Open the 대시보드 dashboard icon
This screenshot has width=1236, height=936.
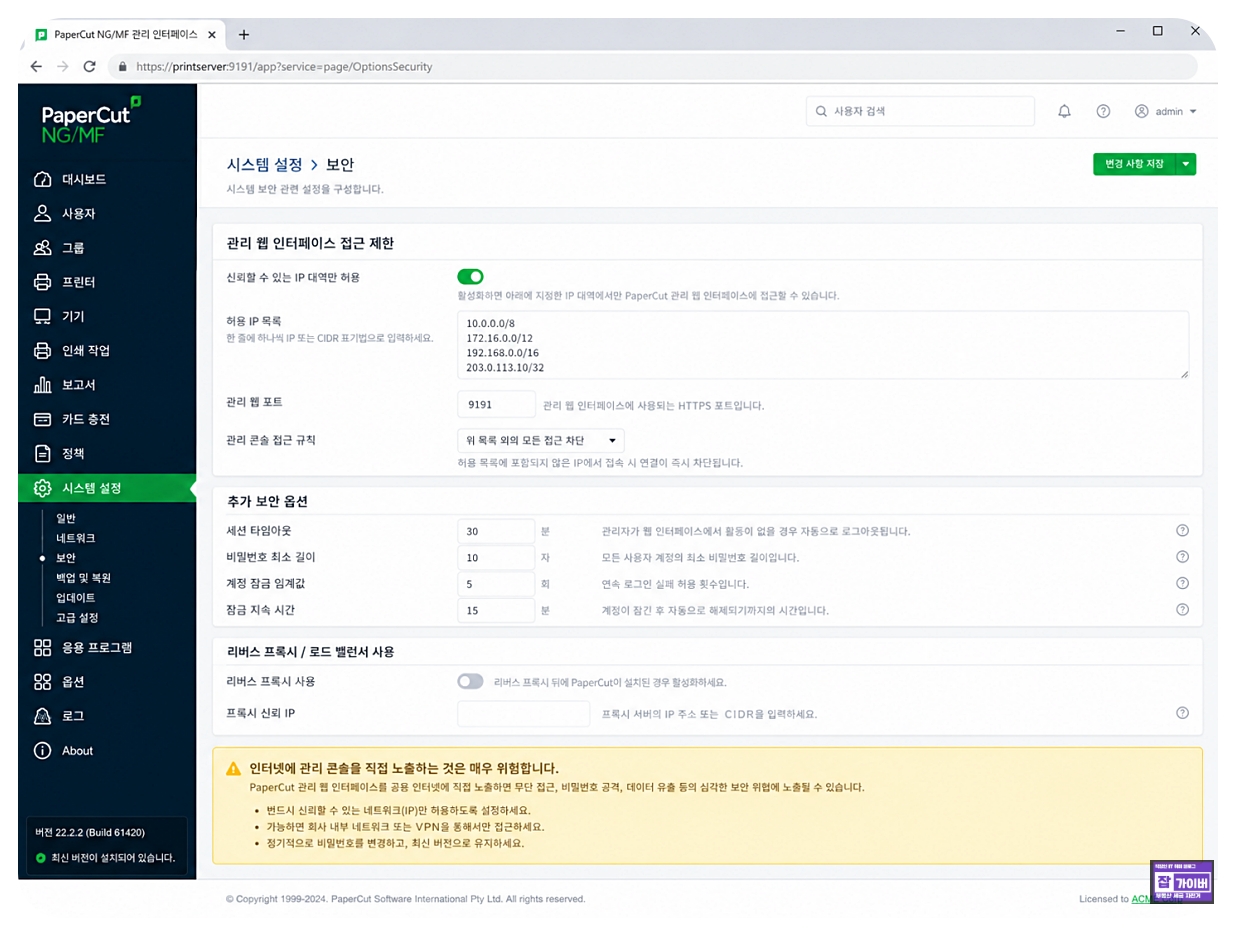[x=42, y=180]
